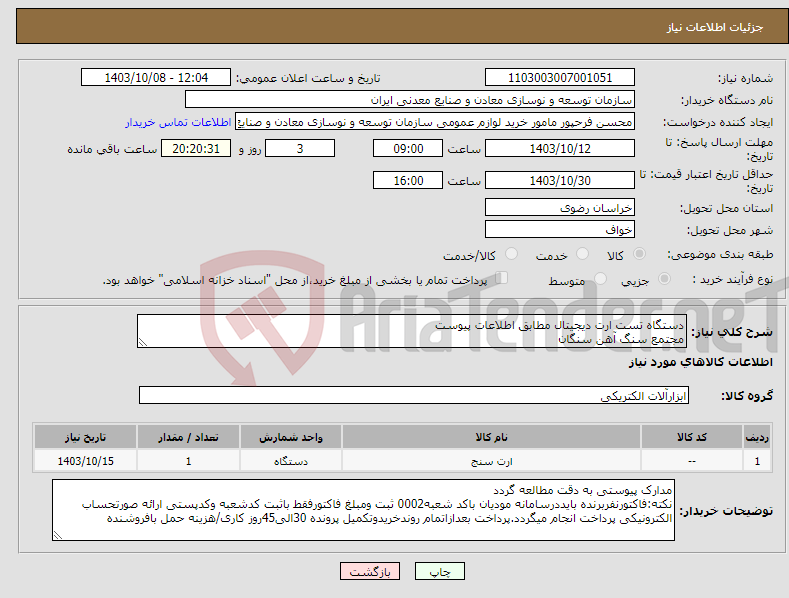Click the goods group field ابزارآلات الکتریکی

414,395
